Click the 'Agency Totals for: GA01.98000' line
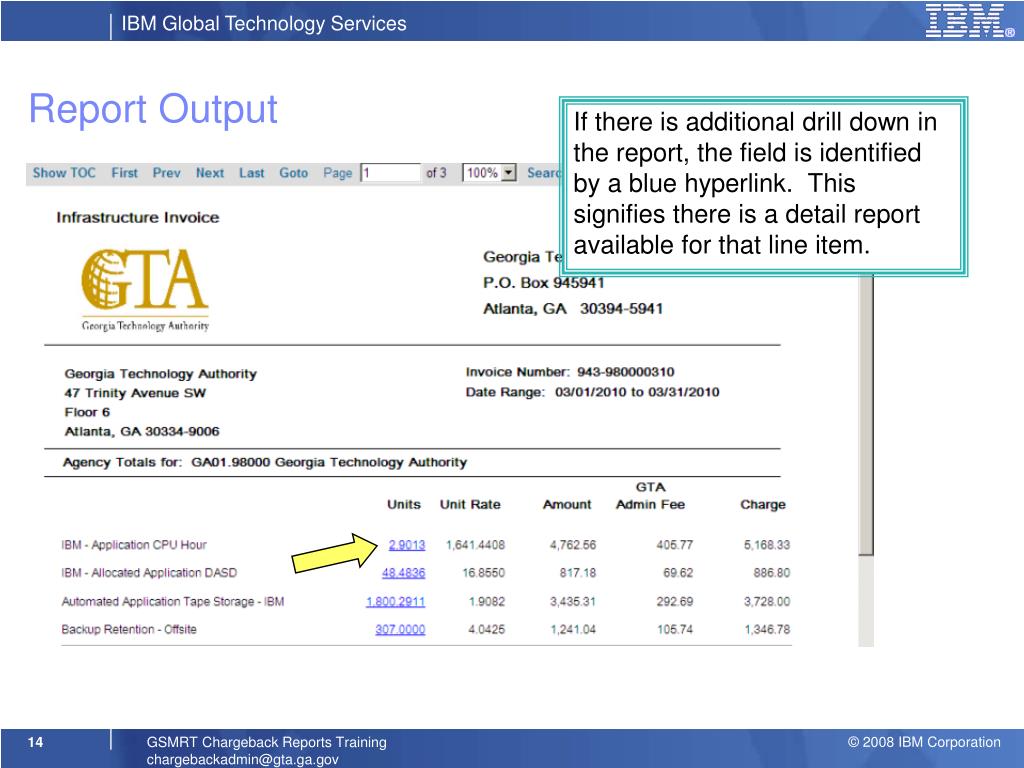Viewport: 1024px width, 768px height. (x=264, y=462)
